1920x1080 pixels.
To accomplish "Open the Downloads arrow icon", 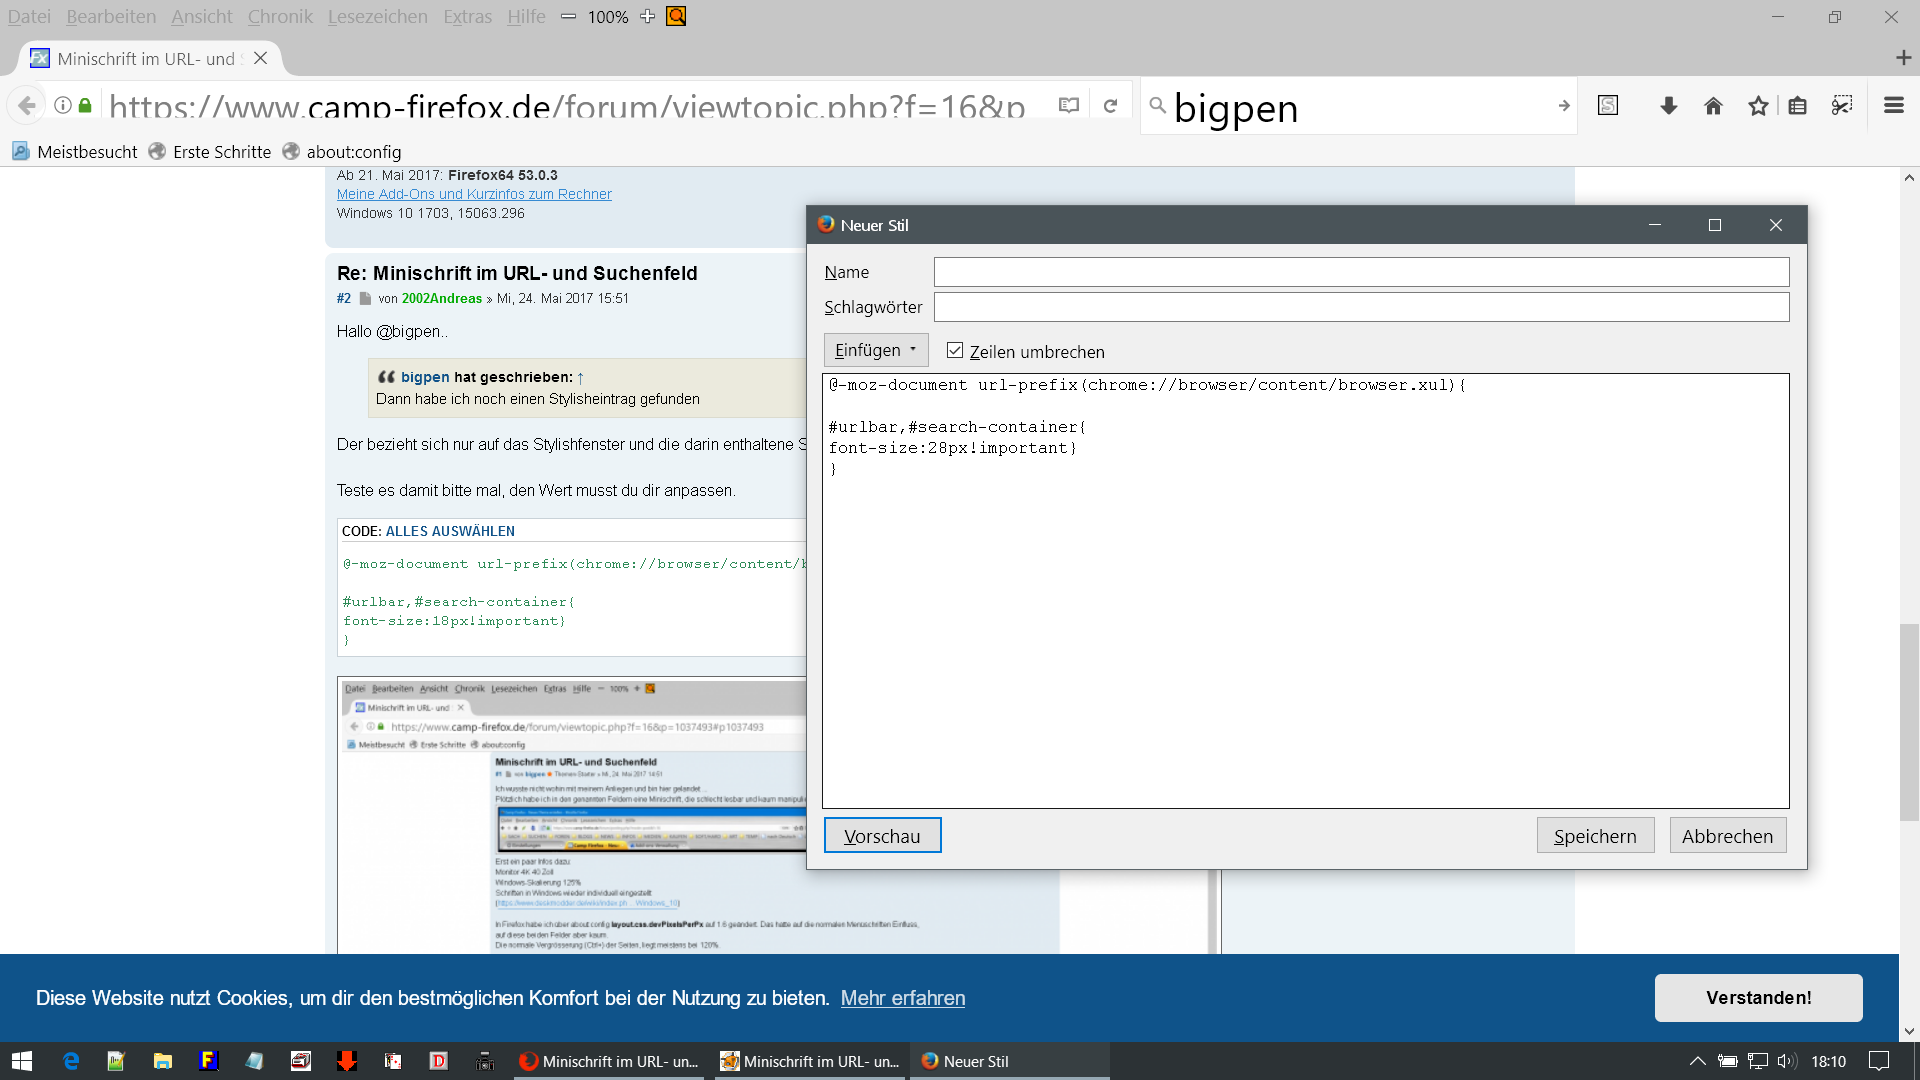I will coord(1668,105).
